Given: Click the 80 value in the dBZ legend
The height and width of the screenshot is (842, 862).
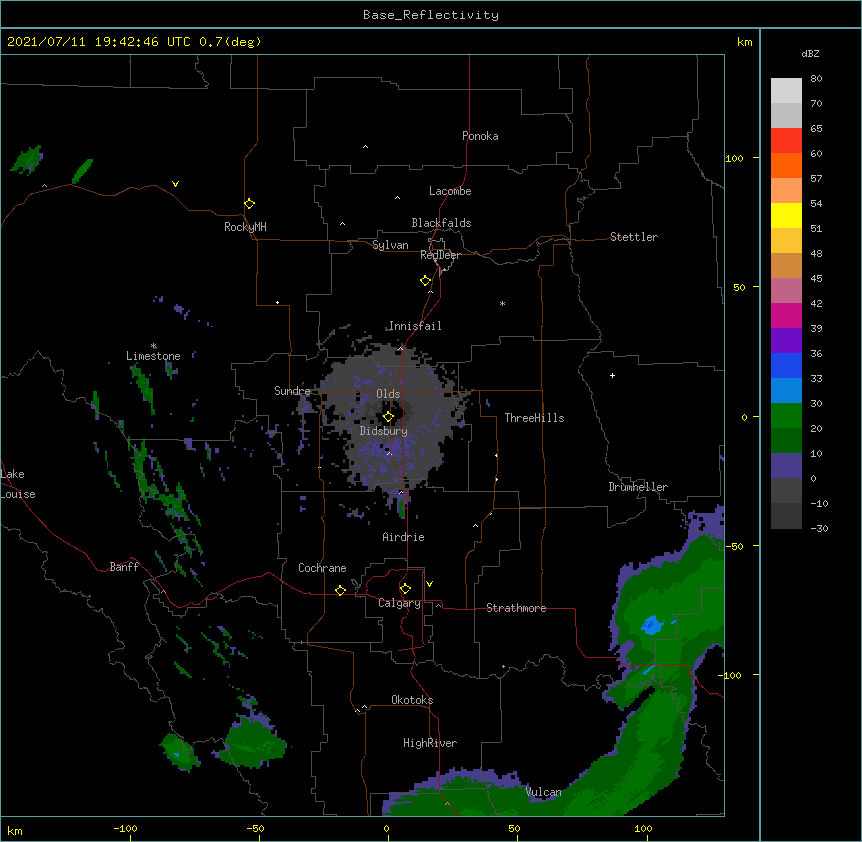Looking at the screenshot, I should click(816, 79).
